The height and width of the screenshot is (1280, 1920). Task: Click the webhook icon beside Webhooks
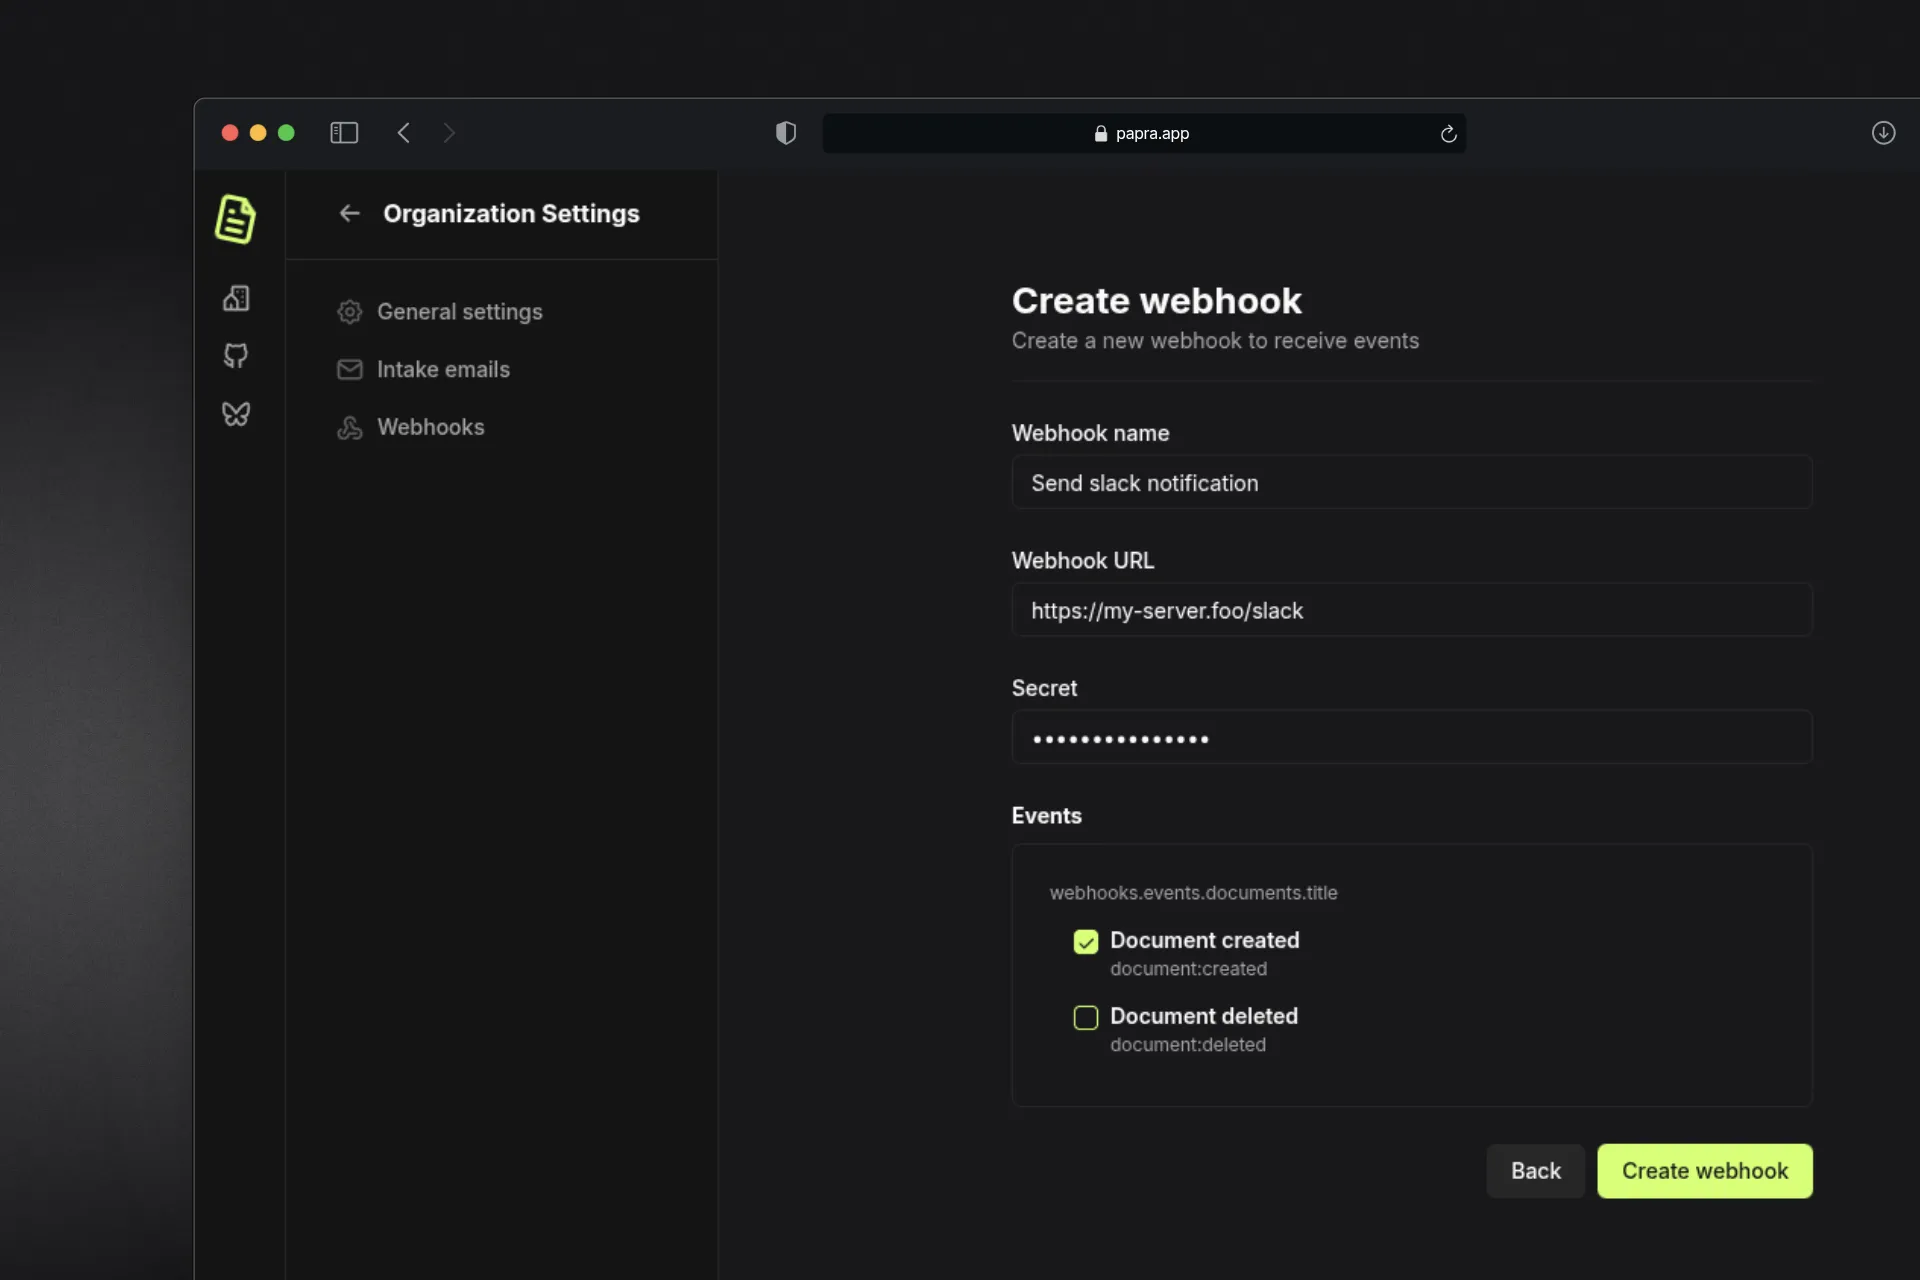pyautogui.click(x=349, y=427)
